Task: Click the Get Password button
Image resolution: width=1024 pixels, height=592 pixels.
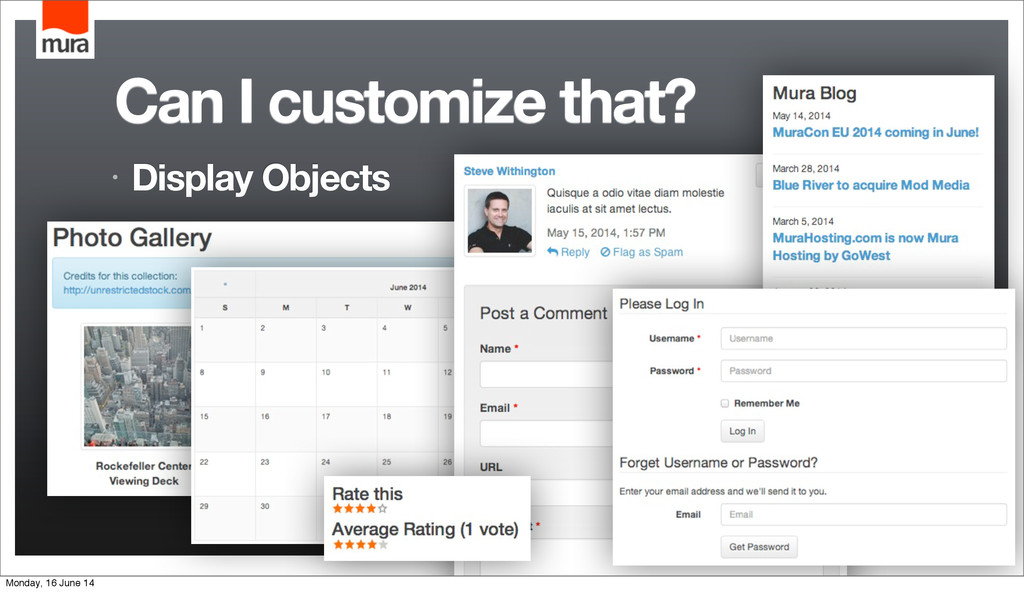Action: [x=759, y=547]
